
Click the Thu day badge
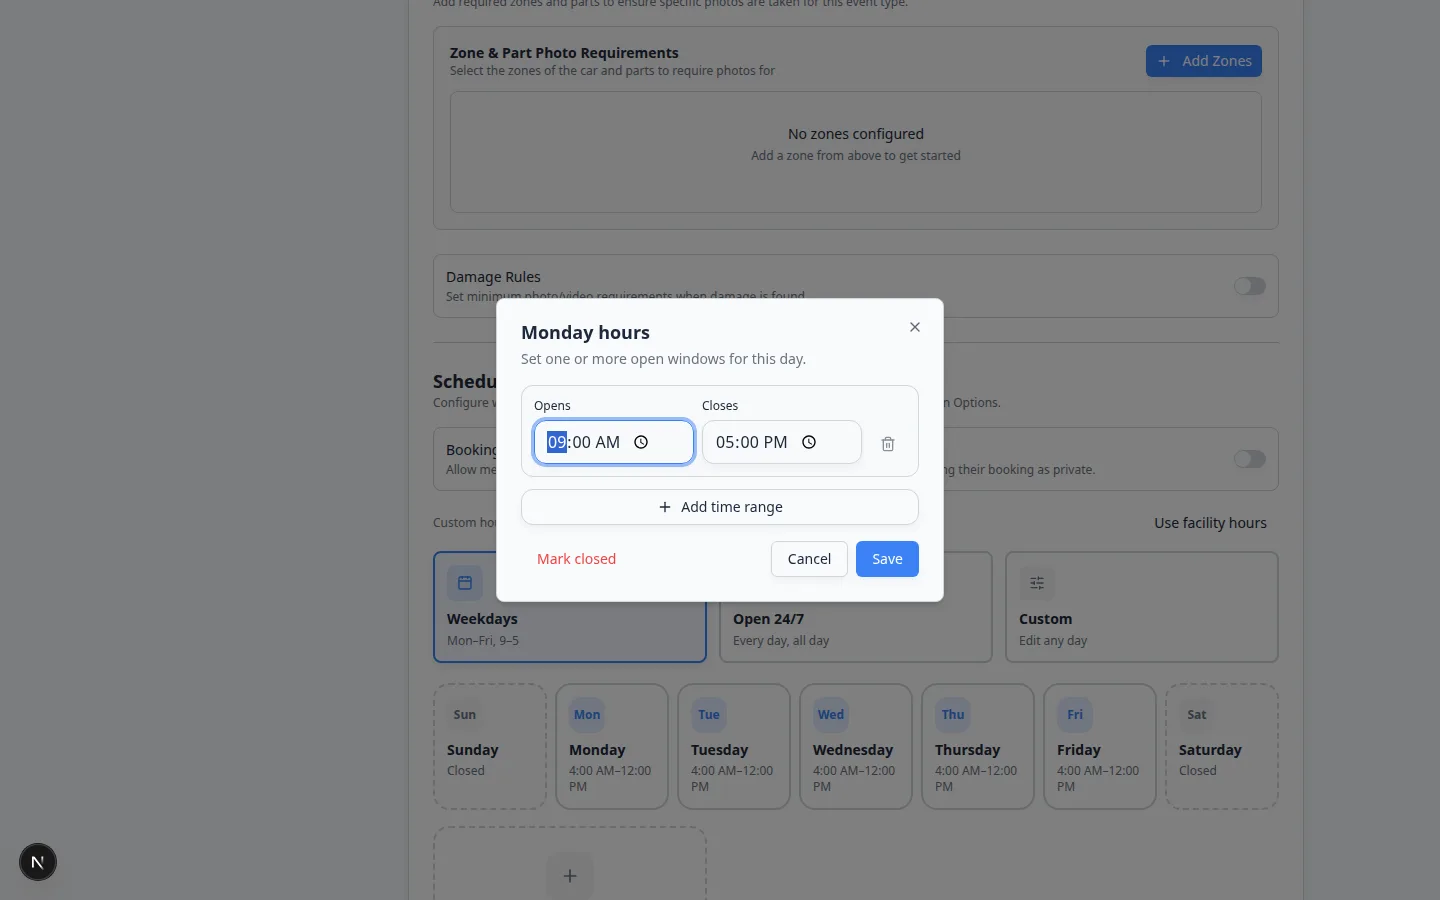click(953, 715)
